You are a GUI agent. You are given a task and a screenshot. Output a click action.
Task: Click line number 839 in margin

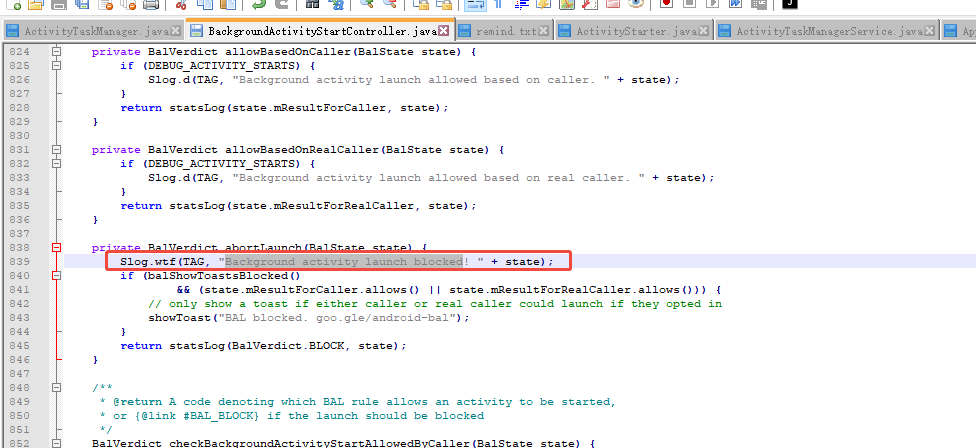tap(20, 261)
